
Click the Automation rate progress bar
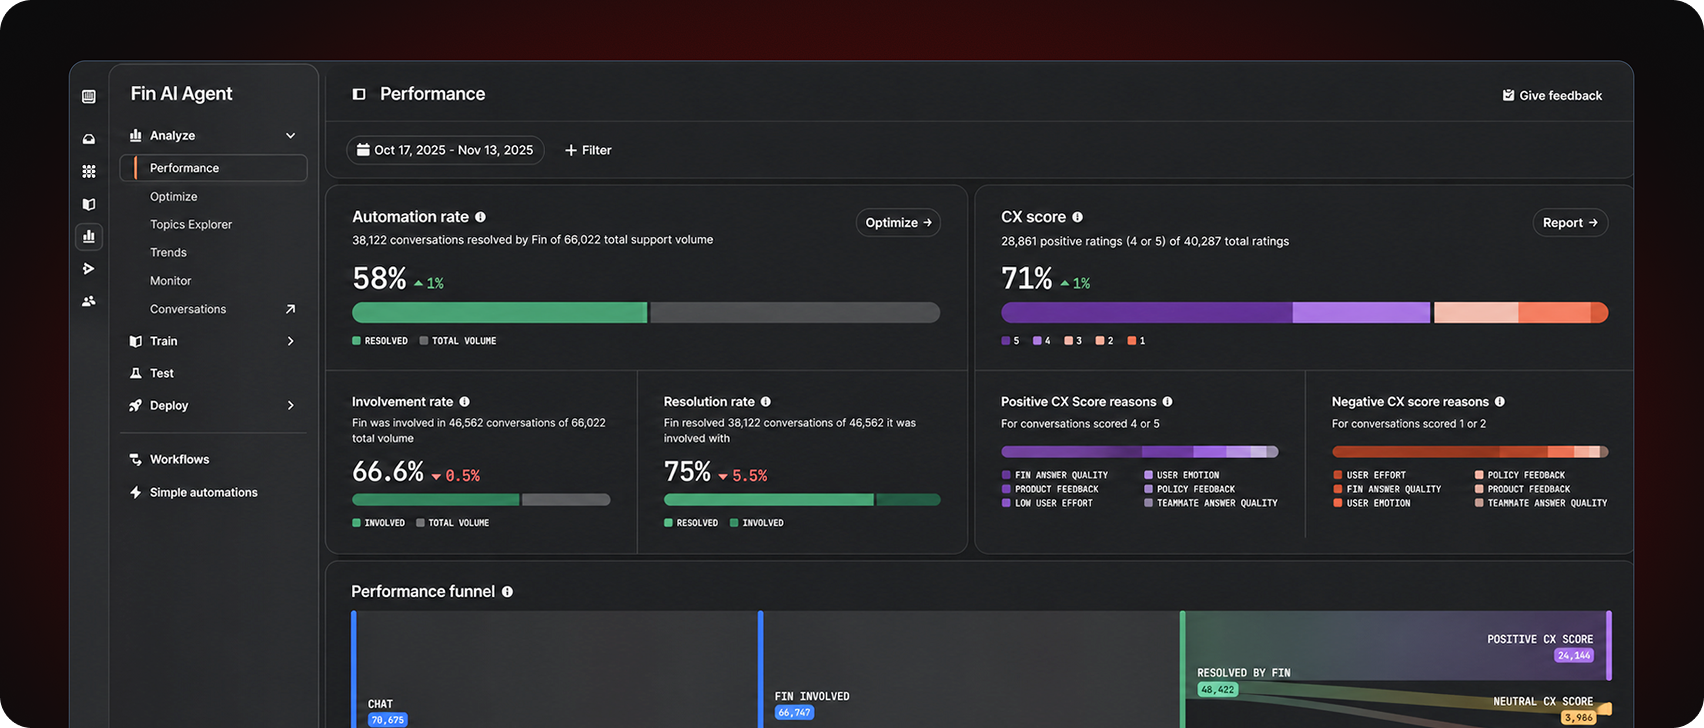click(646, 312)
